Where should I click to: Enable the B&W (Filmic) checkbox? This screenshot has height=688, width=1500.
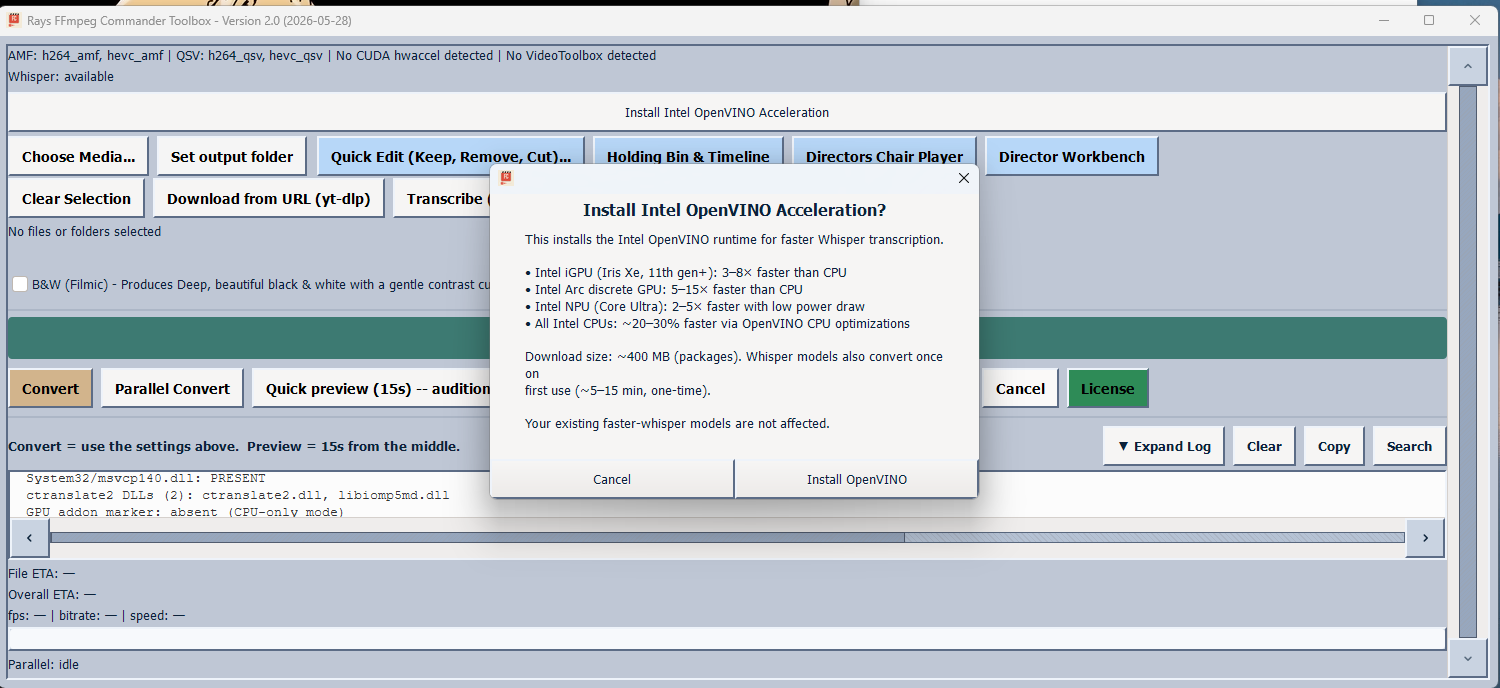click(x=20, y=284)
